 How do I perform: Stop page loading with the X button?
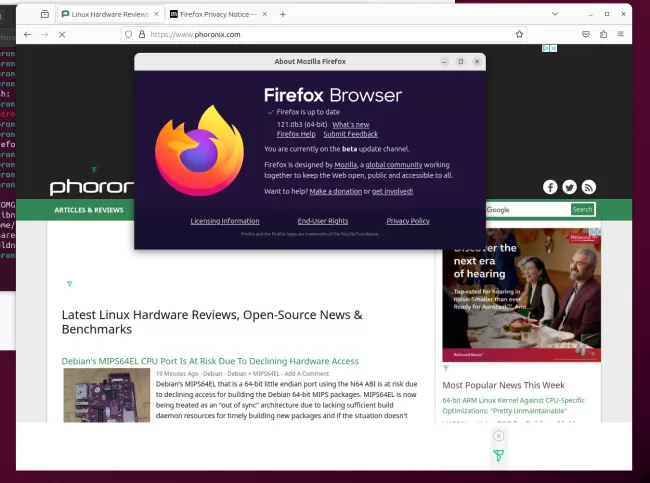coord(62,34)
